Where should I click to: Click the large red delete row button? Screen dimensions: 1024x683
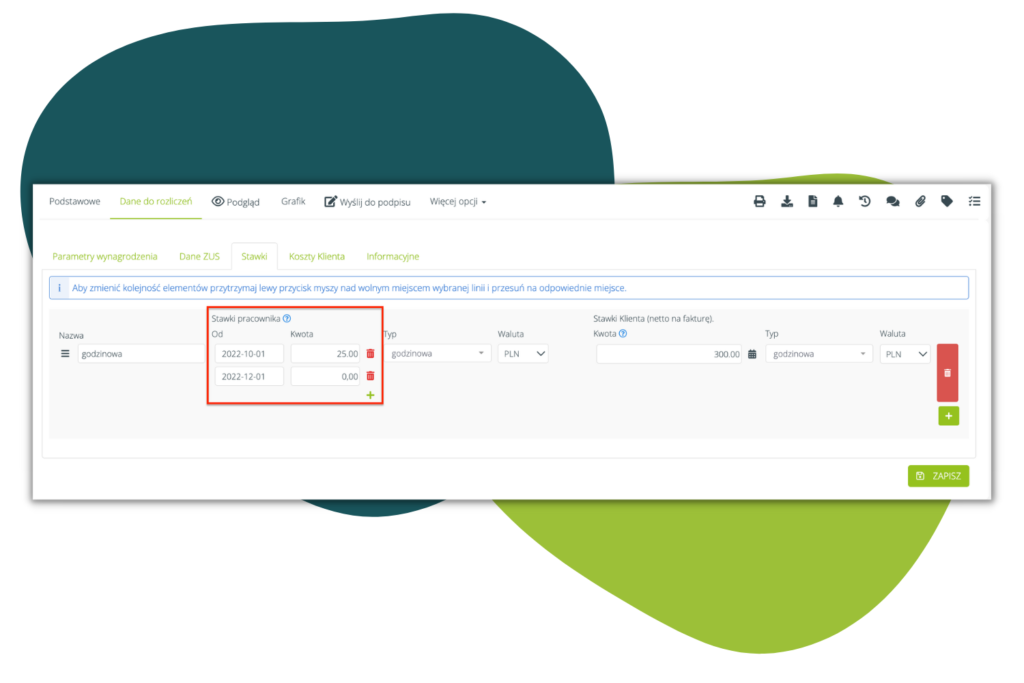point(947,372)
